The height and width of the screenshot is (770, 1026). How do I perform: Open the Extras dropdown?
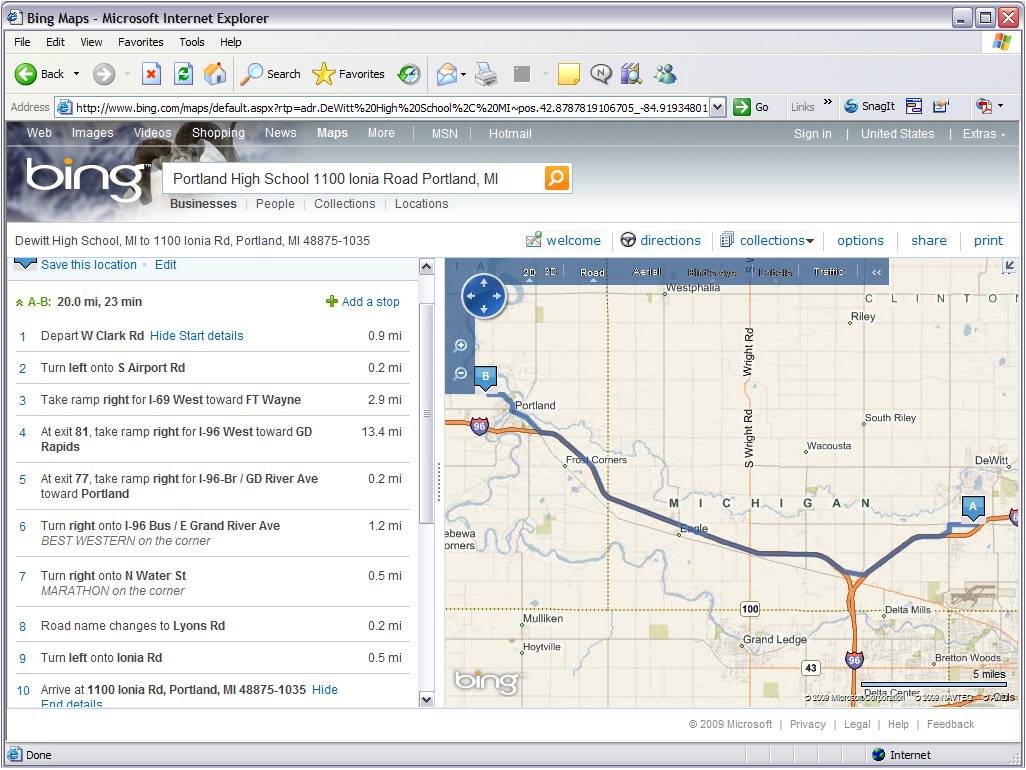pyautogui.click(x=983, y=133)
